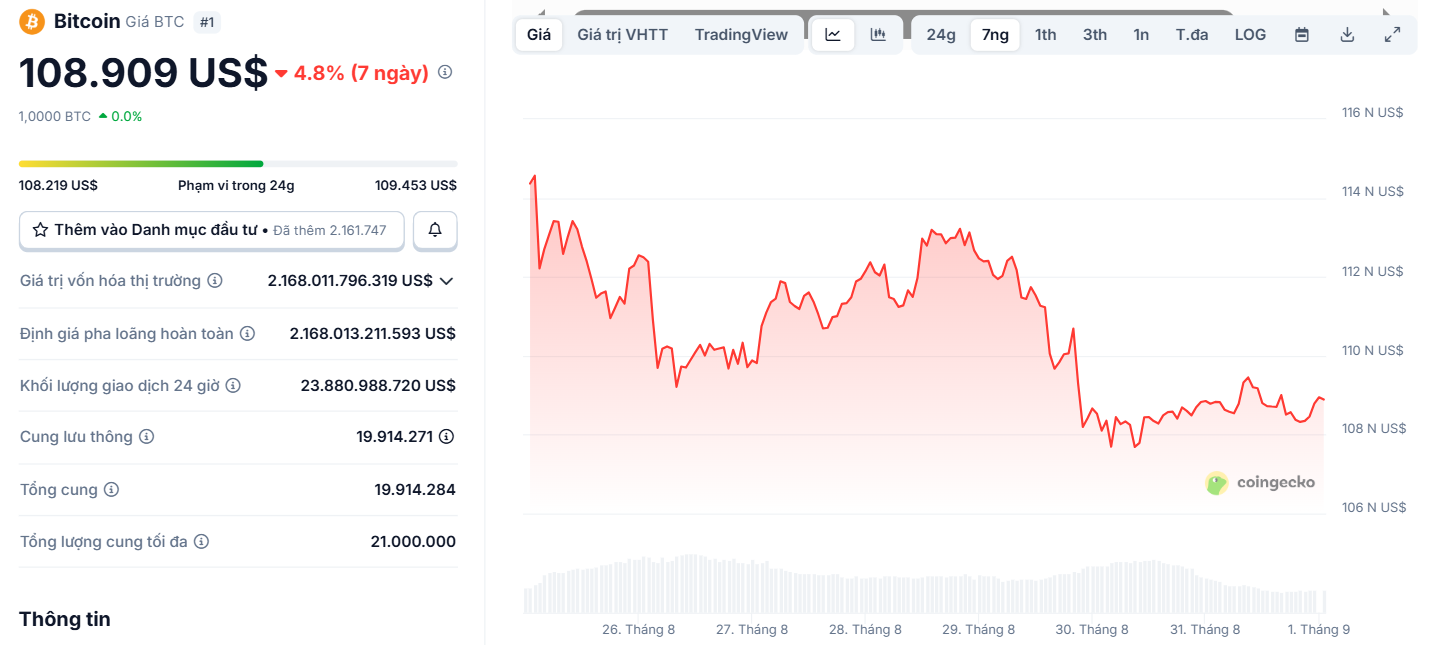Switch to the TradingView tab

[x=741, y=34]
